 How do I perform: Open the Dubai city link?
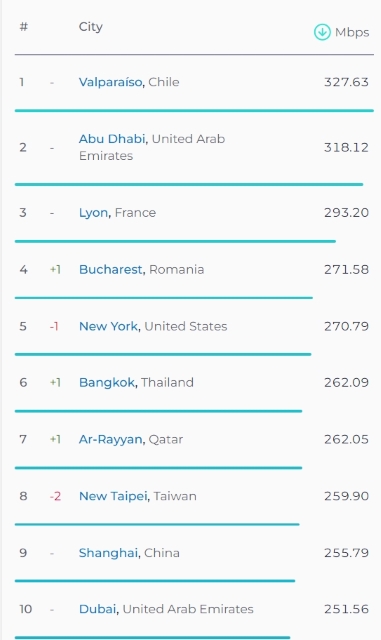point(97,609)
